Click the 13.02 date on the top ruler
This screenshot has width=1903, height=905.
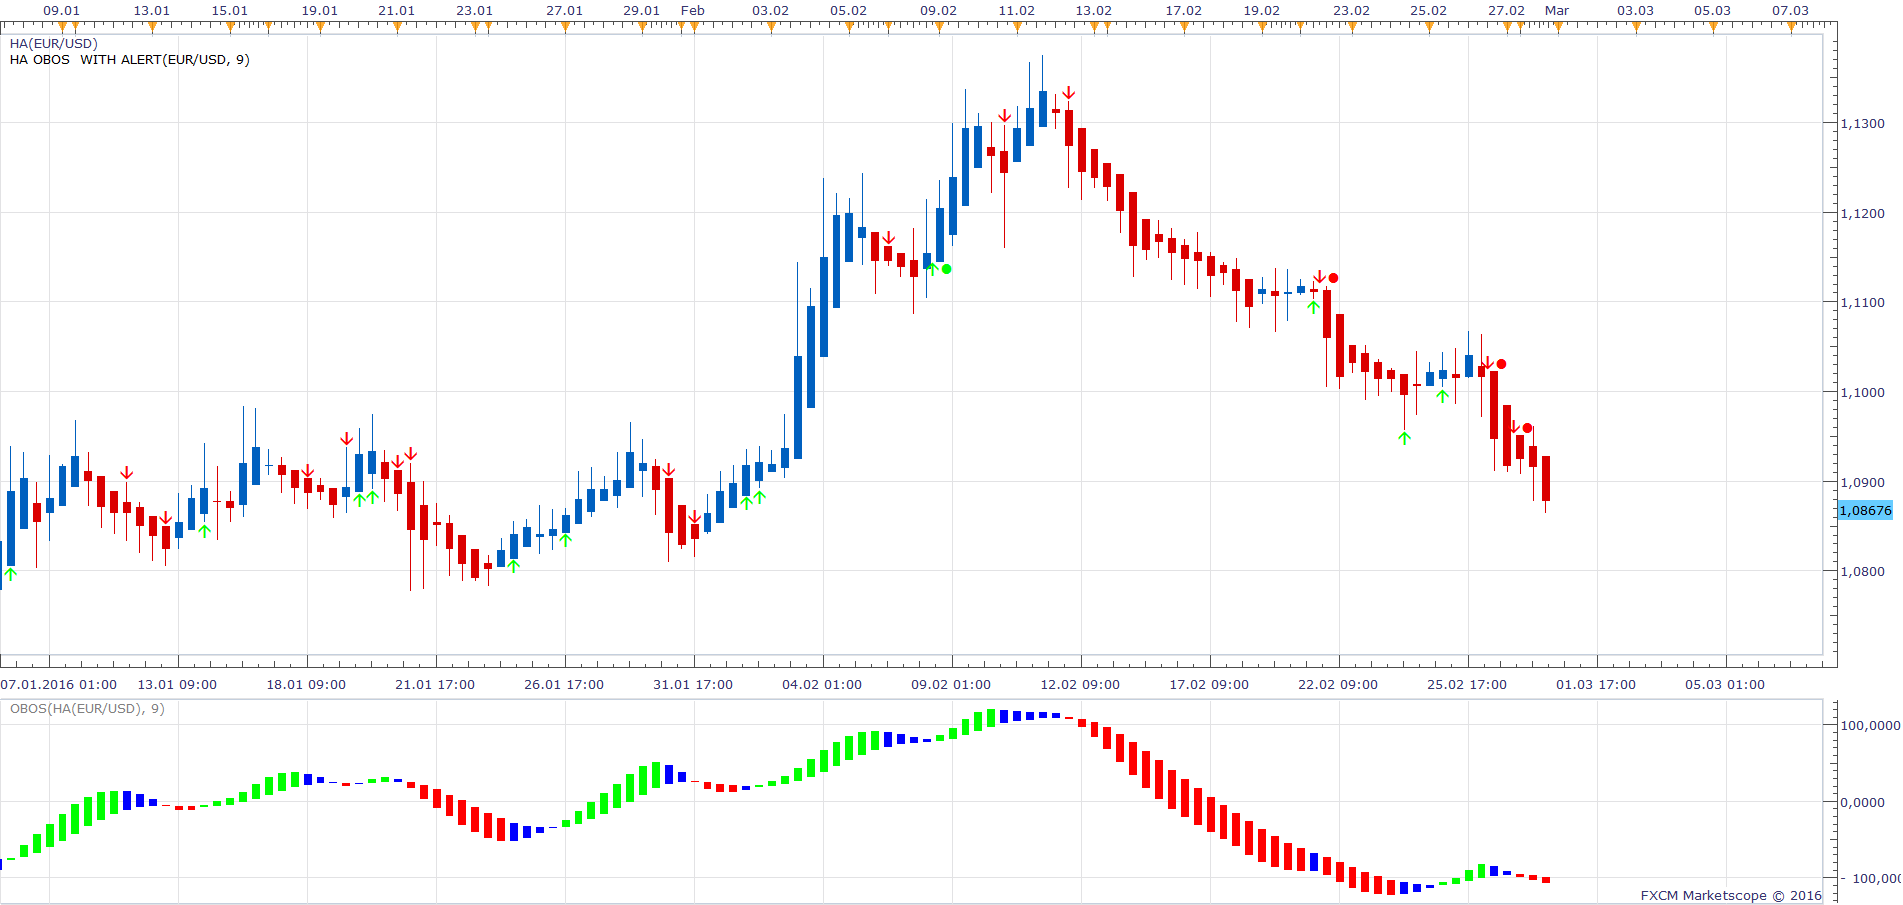tap(1094, 10)
